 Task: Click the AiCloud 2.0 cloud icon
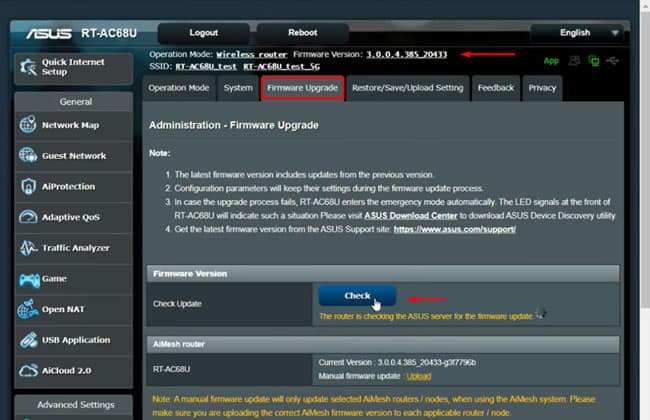pyautogui.click(x=28, y=370)
